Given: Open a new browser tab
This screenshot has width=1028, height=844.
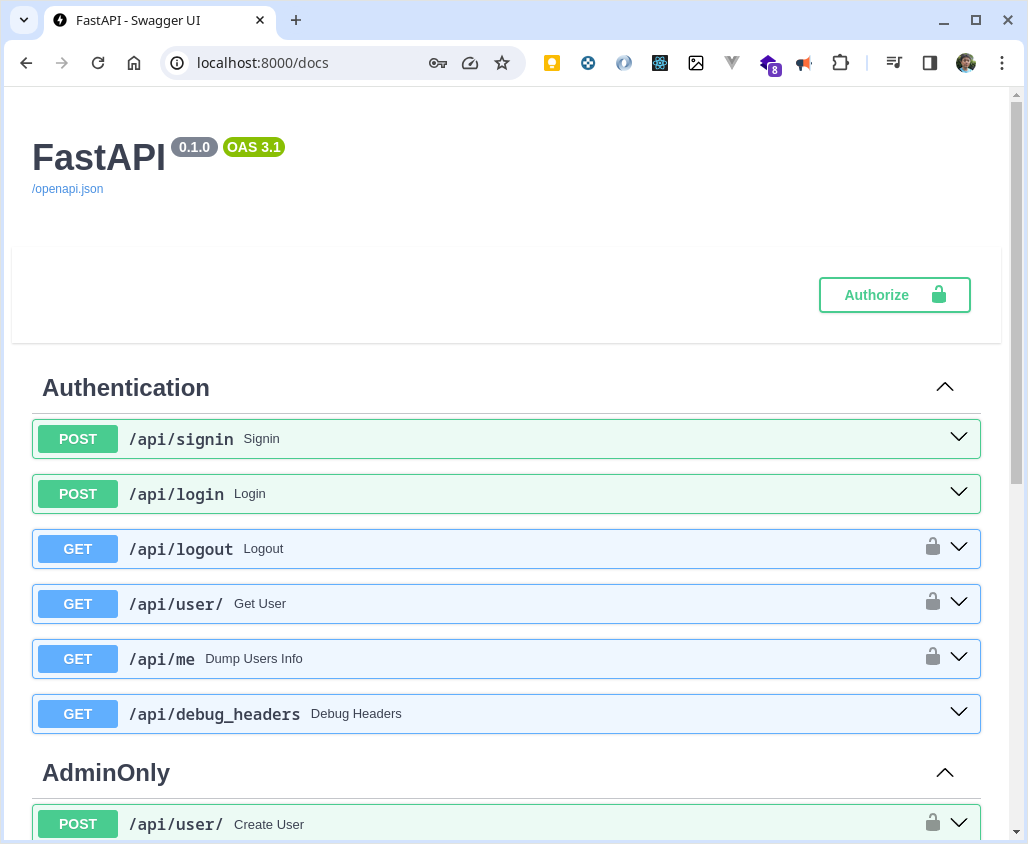Looking at the screenshot, I should point(296,20).
